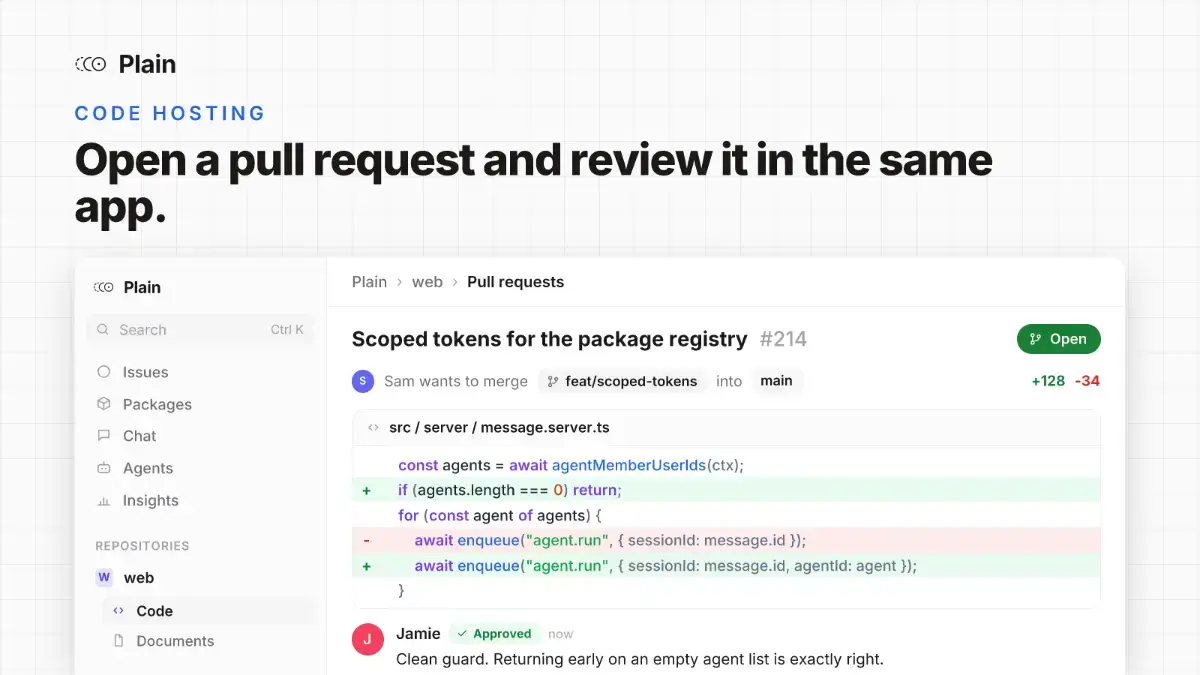Click the Open pull request status button
Viewport: 1200px width, 675px height.
tap(1059, 339)
